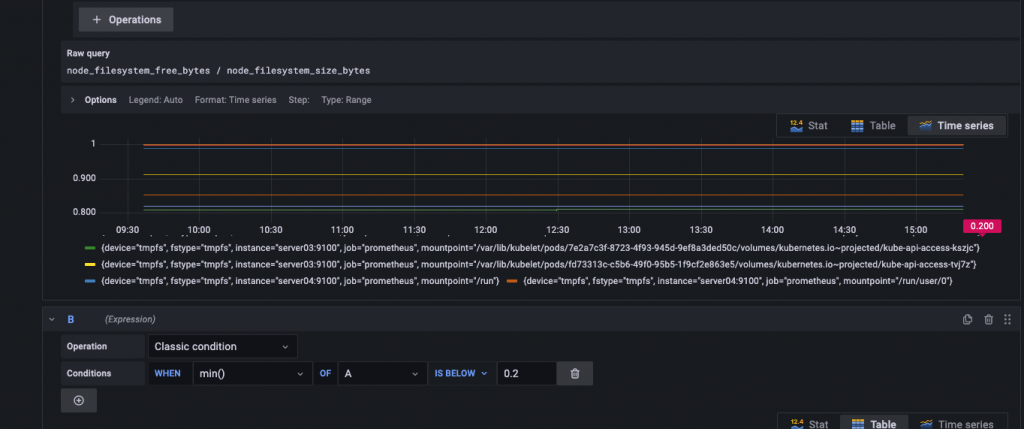Click the yellow legend swatch for kube-api-access-tvj7z
Image resolution: width=1024 pixels, height=429 pixels.
click(x=91, y=264)
